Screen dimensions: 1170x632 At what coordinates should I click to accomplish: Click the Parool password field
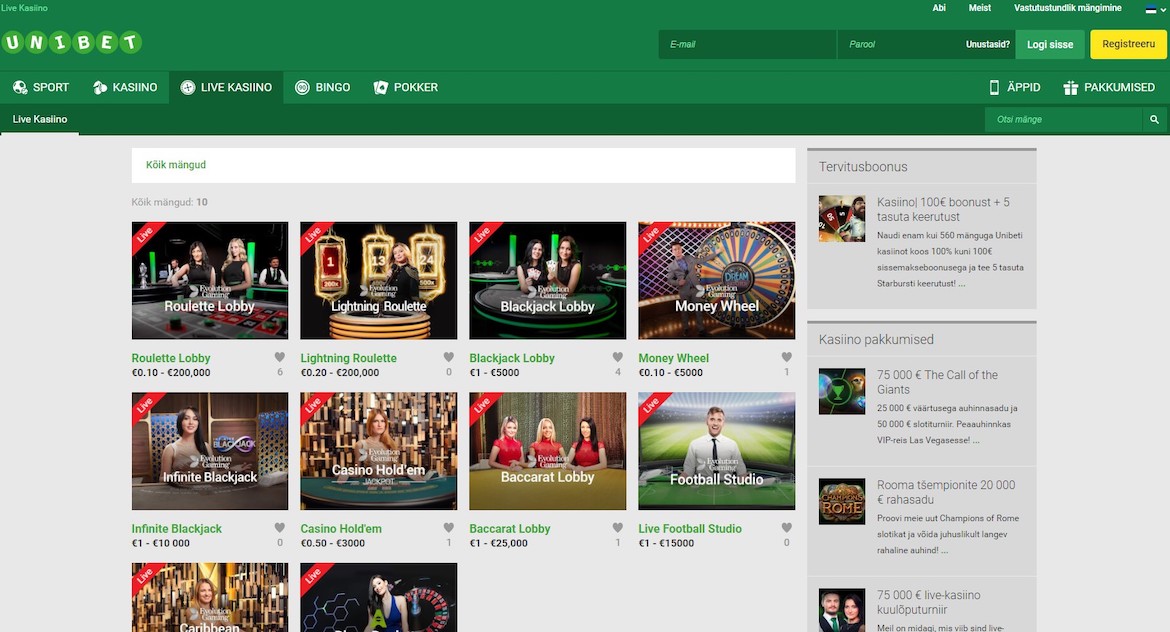(x=899, y=44)
